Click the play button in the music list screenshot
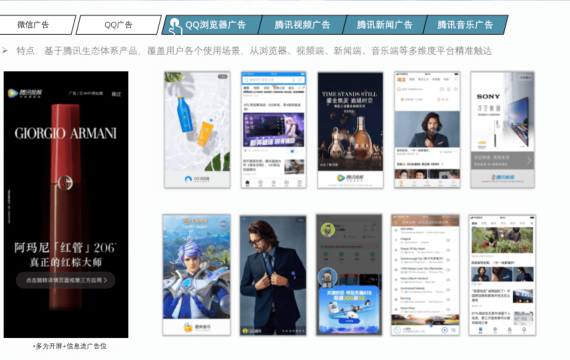This screenshot has width=570, height=360. tap(444, 330)
